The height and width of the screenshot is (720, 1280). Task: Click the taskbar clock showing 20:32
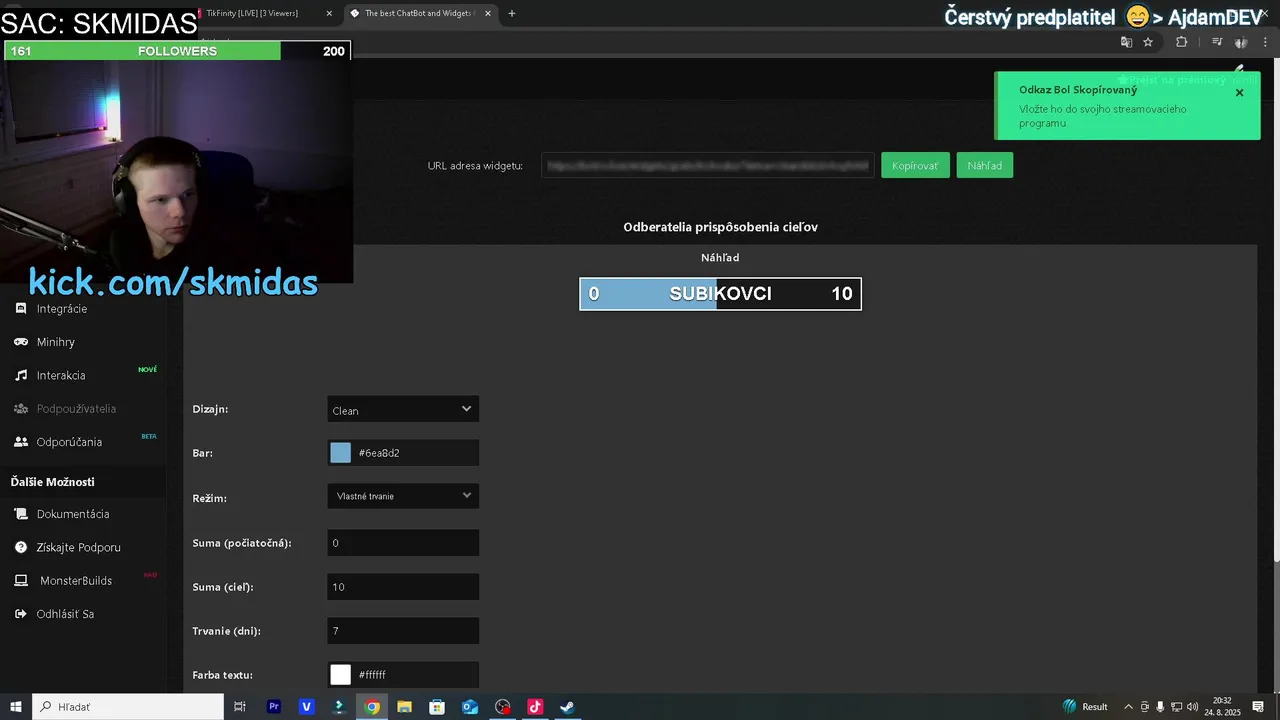1222,707
